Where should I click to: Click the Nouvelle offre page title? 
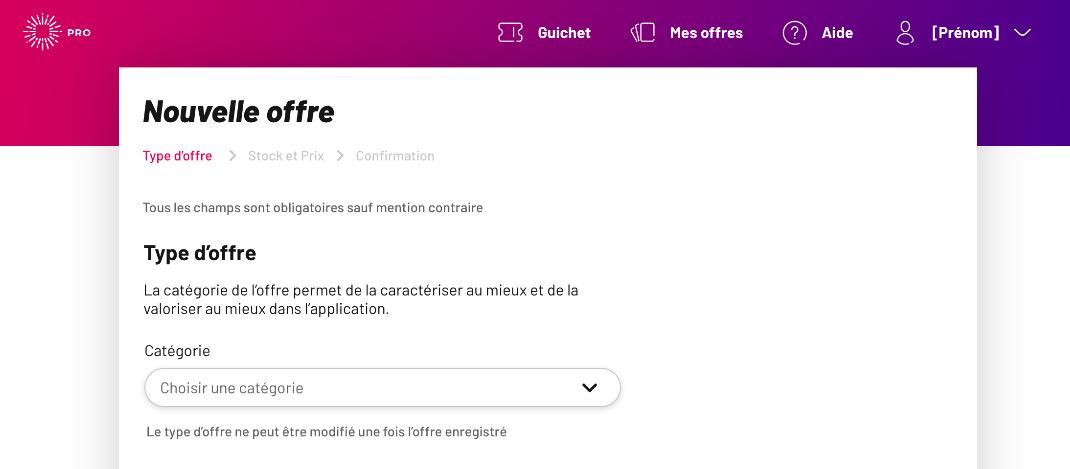click(239, 111)
